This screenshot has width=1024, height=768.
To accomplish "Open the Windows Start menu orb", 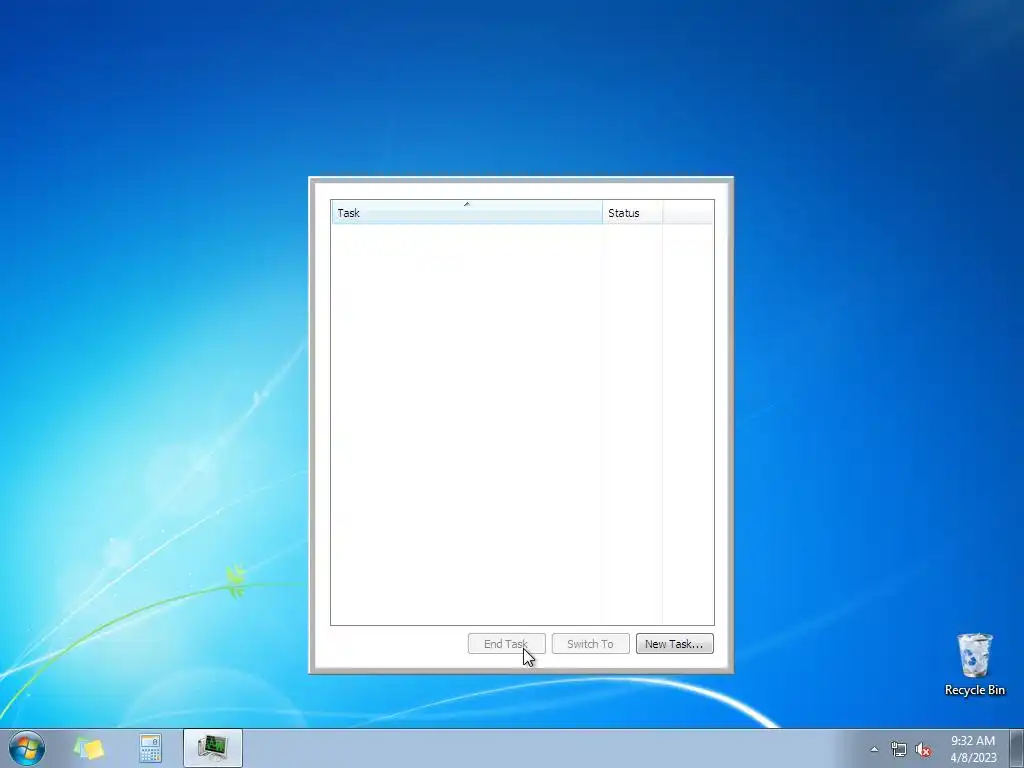I will 27,748.
